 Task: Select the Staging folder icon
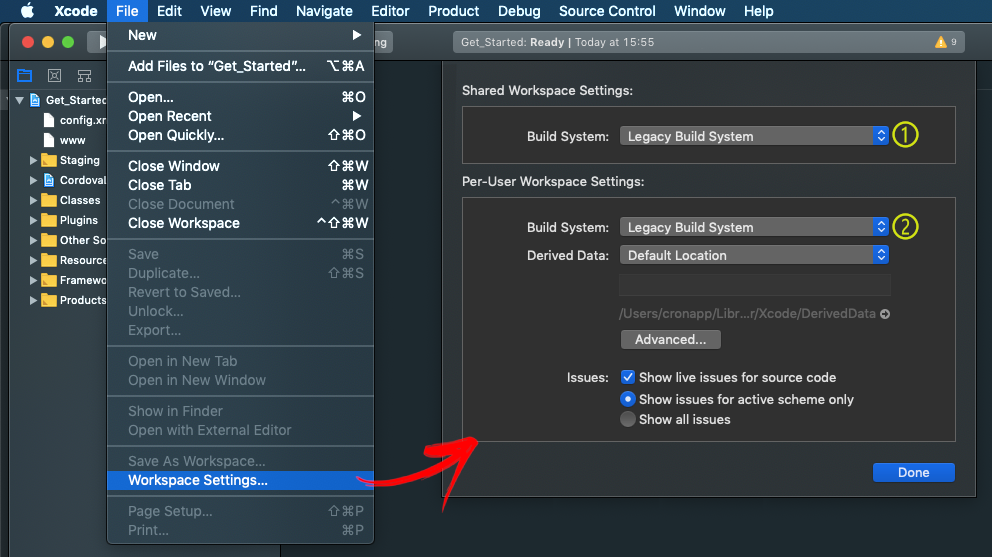[49, 160]
